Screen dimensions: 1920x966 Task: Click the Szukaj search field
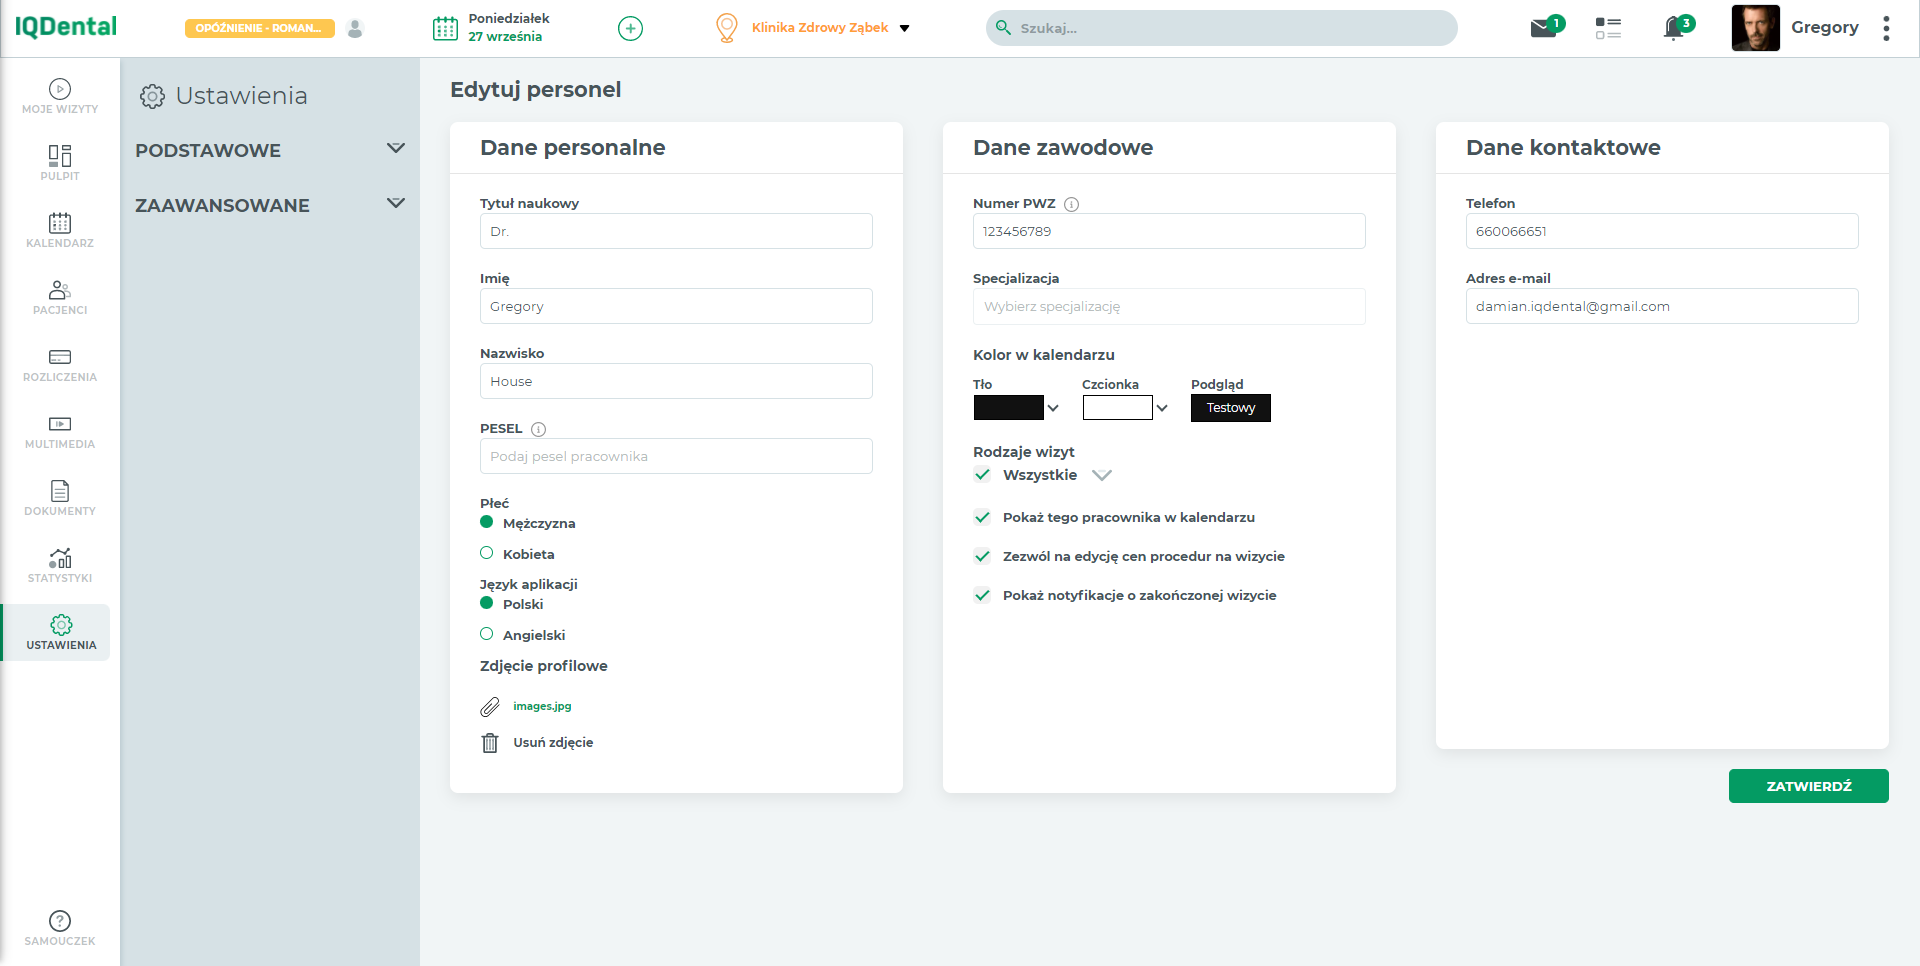[1222, 28]
